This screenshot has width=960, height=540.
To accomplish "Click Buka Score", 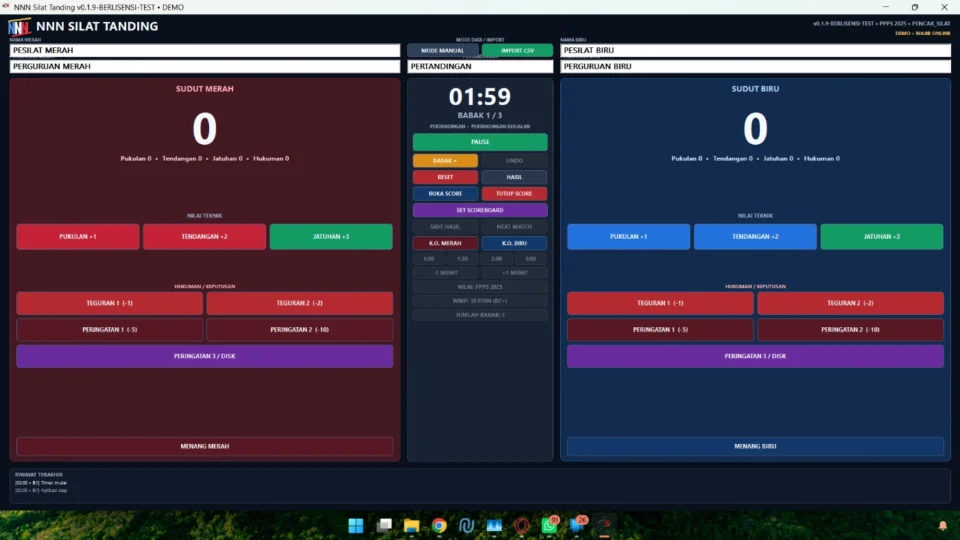I will coord(445,193).
